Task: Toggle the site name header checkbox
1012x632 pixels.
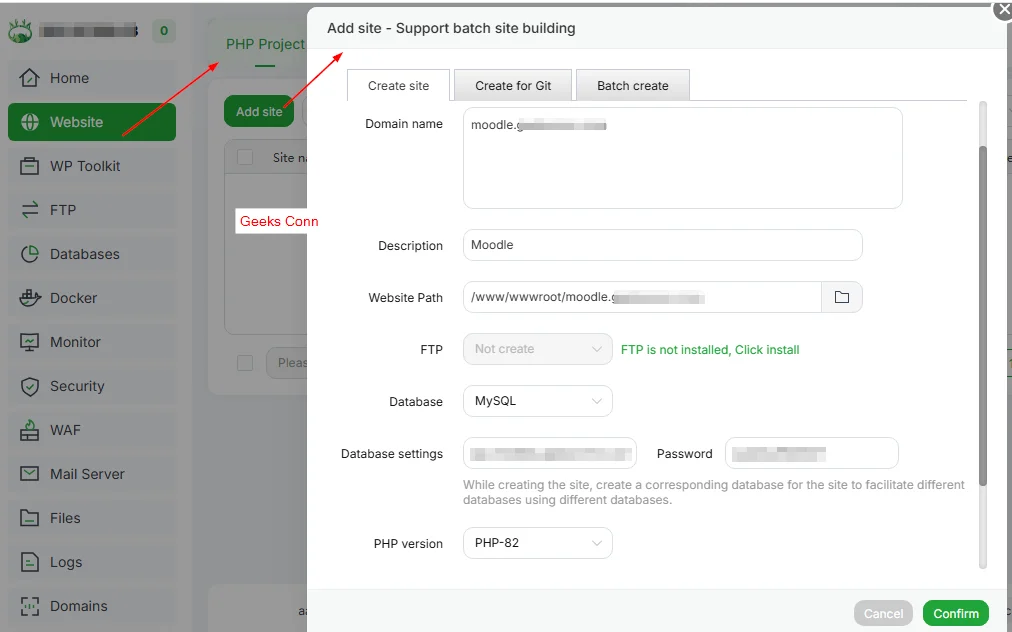Action: (x=244, y=157)
